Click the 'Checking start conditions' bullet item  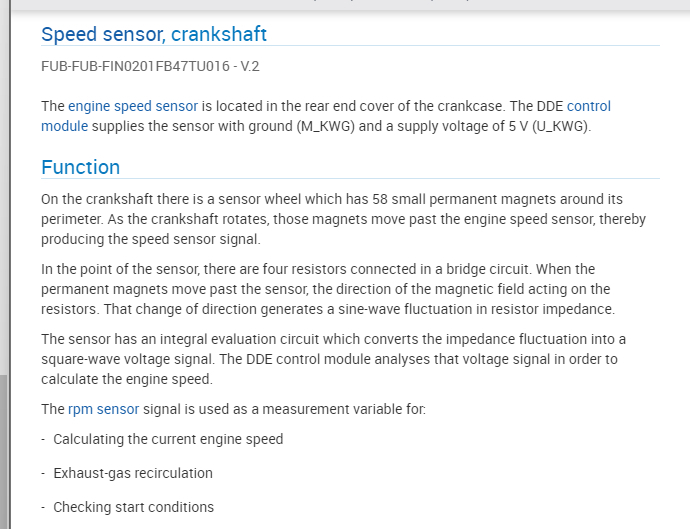133,507
